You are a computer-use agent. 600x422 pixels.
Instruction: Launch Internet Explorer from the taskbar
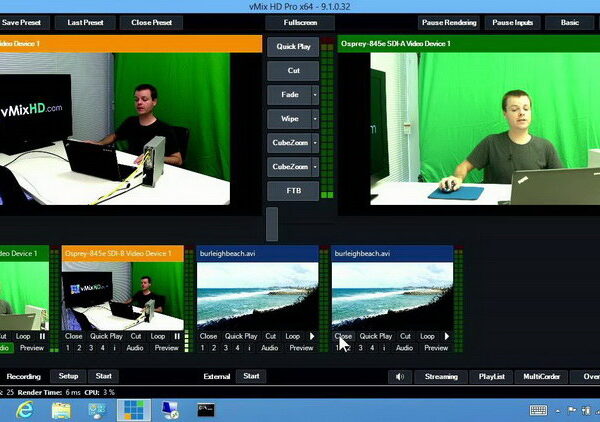pos(24,410)
